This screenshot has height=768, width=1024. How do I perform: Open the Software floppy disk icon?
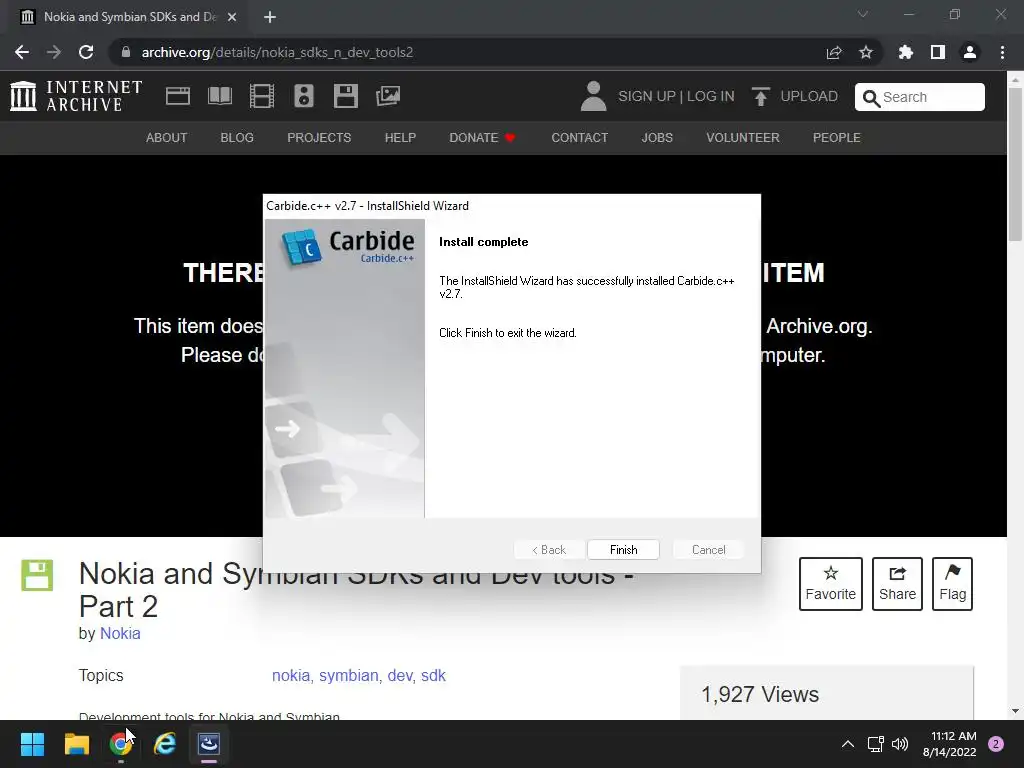tap(345, 96)
